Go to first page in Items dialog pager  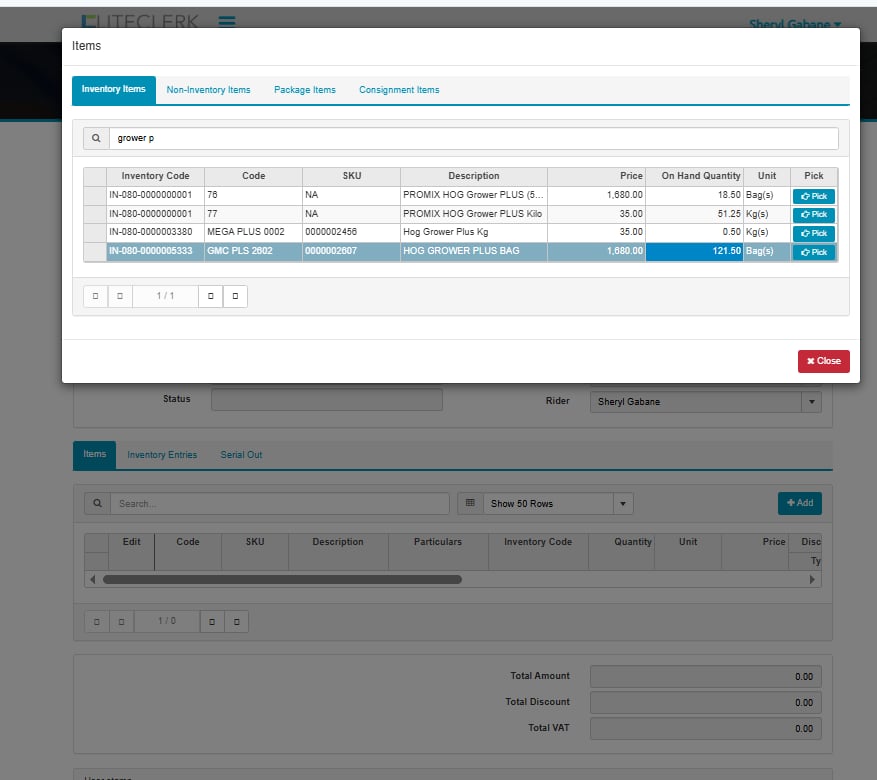click(x=95, y=296)
